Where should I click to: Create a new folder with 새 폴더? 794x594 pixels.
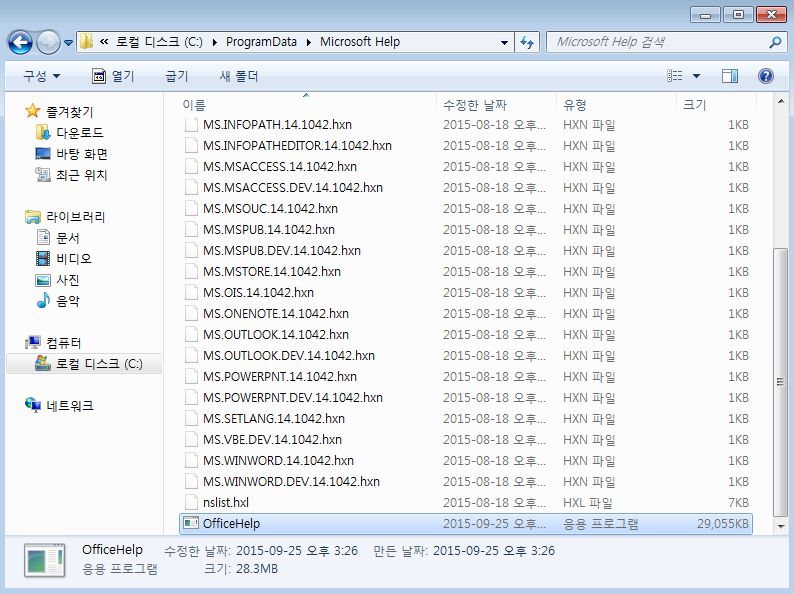239,76
